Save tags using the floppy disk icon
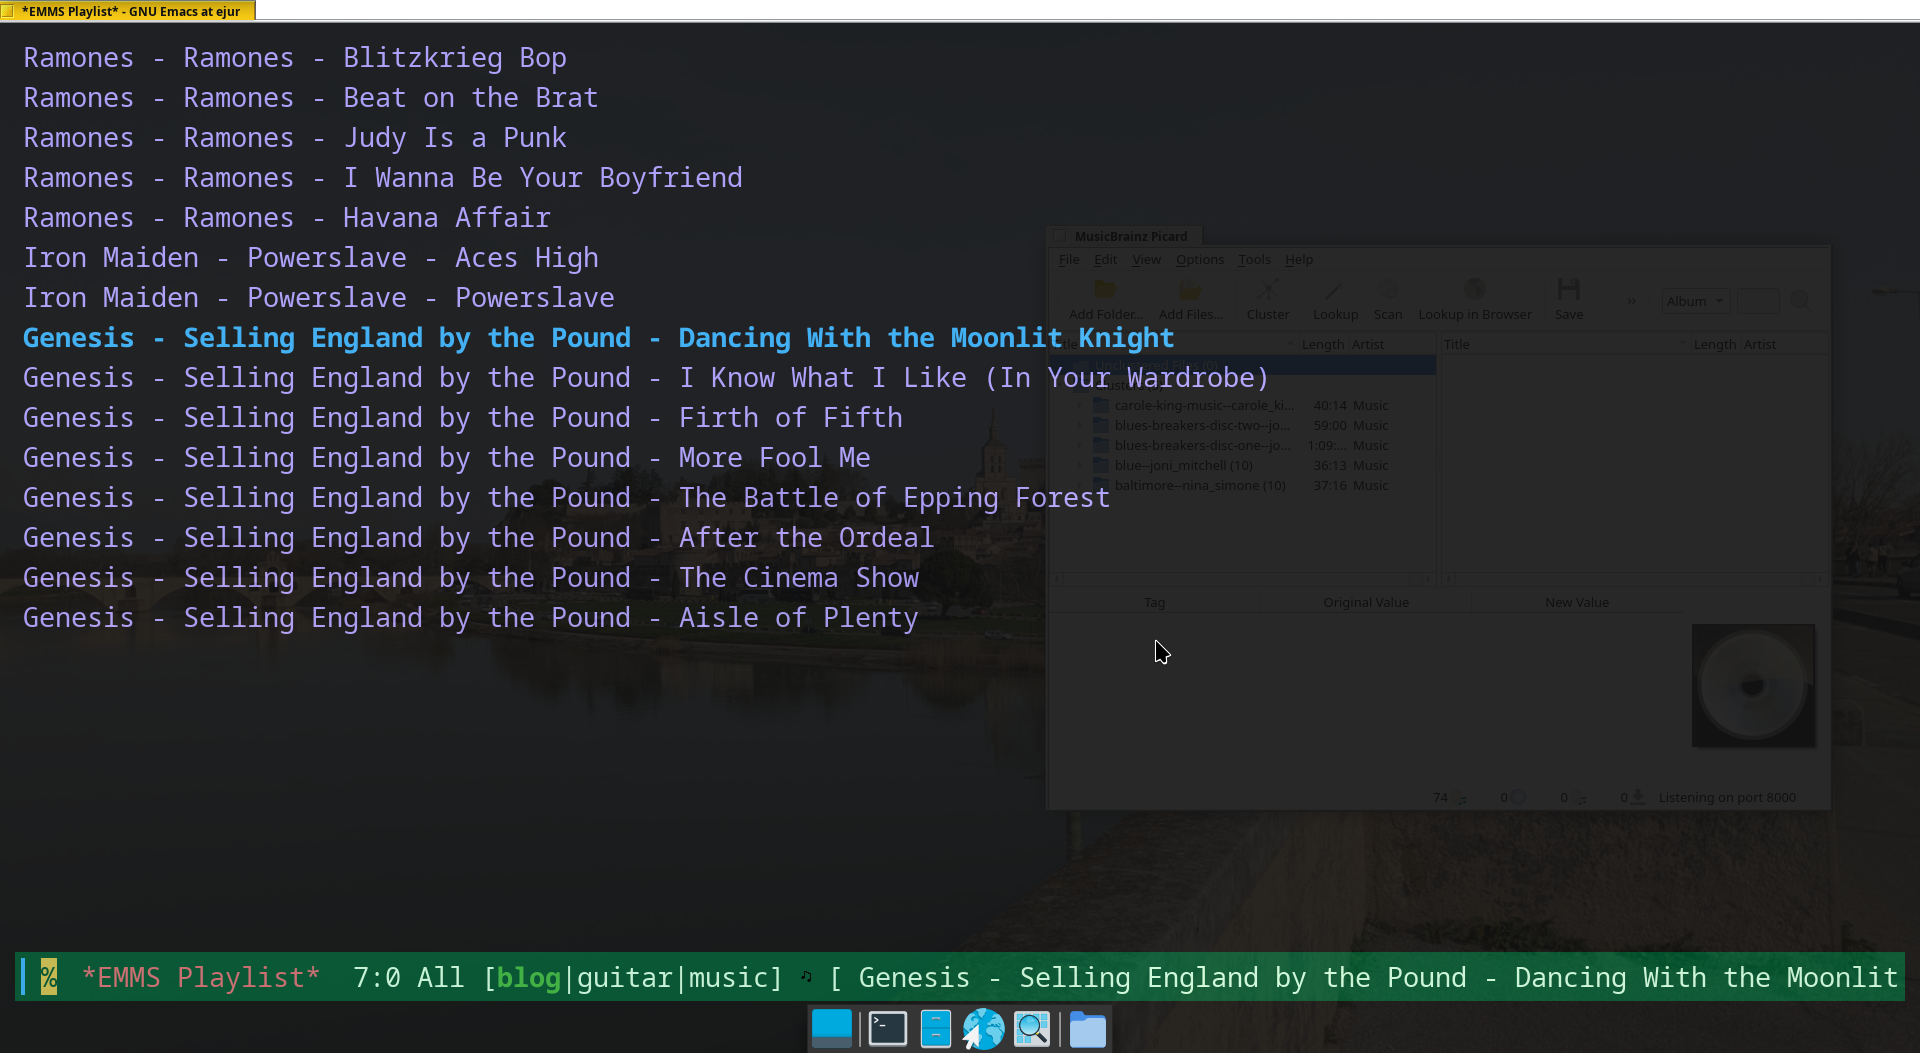The height and width of the screenshot is (1053, 1920). (1569, 289)
